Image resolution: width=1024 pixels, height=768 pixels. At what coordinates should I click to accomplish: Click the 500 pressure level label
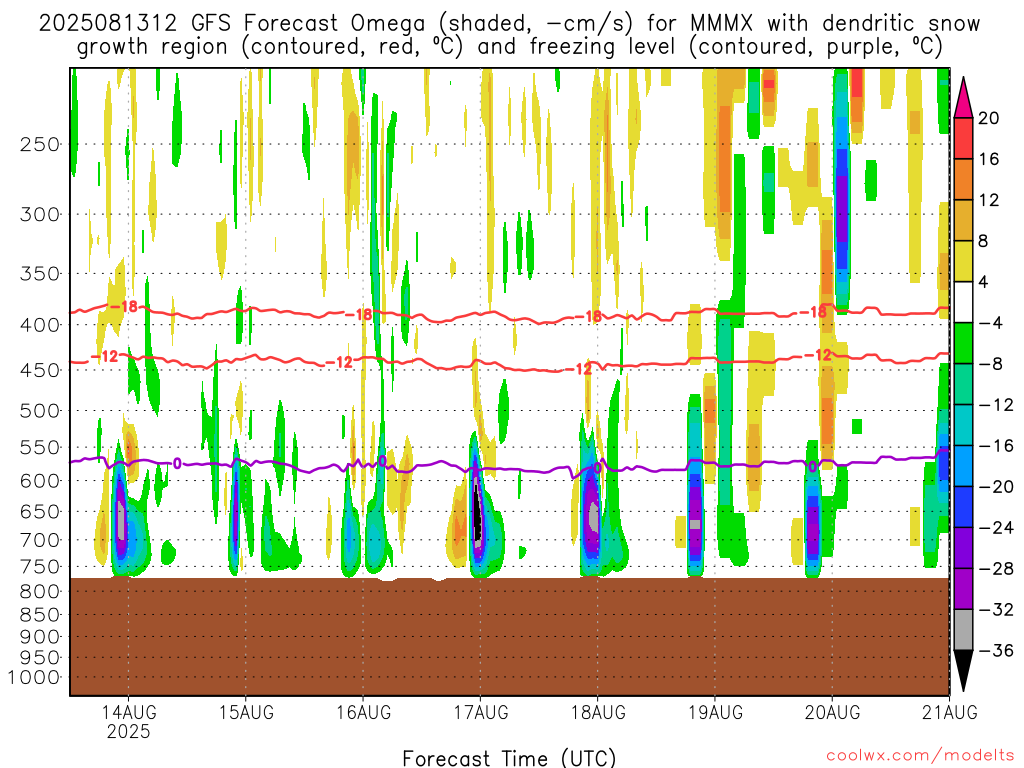coord(40,411)
